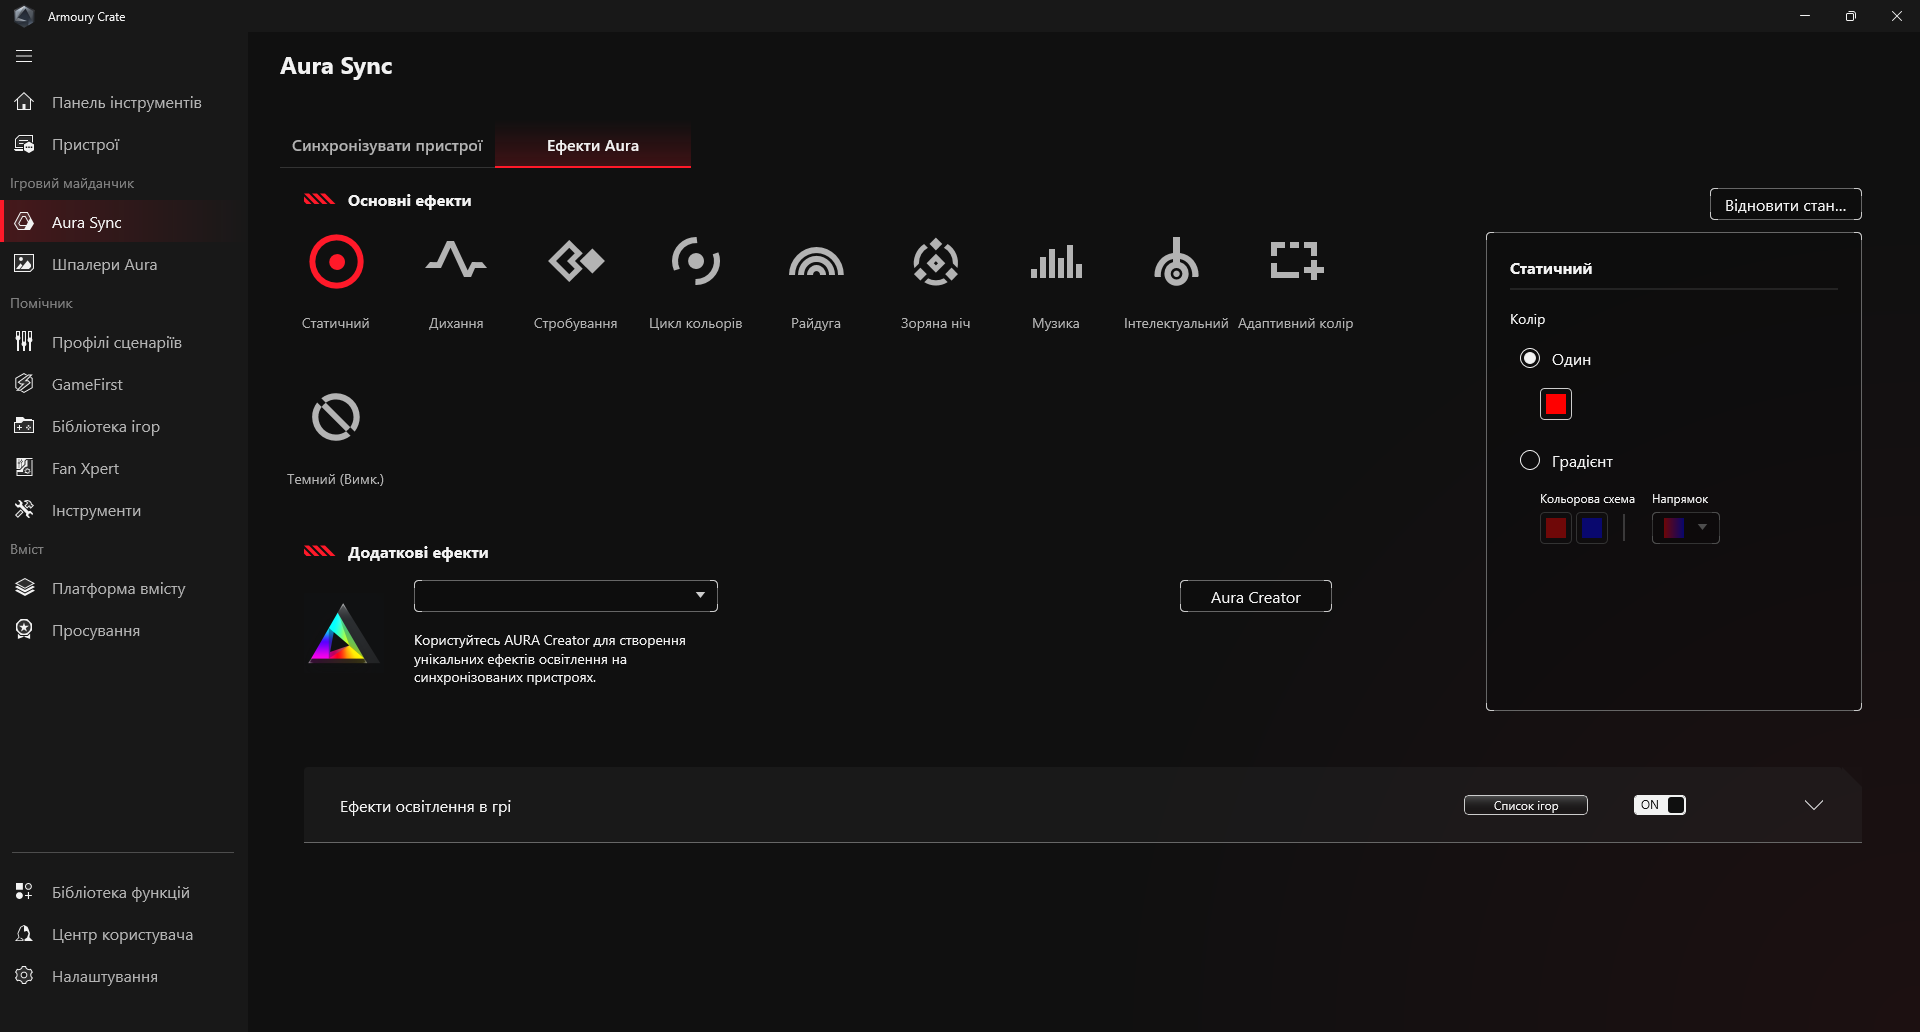Open the red single color swatch
The height and width of the screenshot is (1032, 1920).
coord(1556,404)
